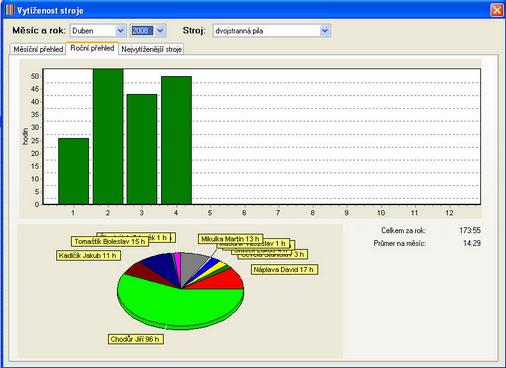Image resolution: width=506 pixels, height=368 pixels.
Task: Switch to the Měsíční přehled tab
Action: 38,49
